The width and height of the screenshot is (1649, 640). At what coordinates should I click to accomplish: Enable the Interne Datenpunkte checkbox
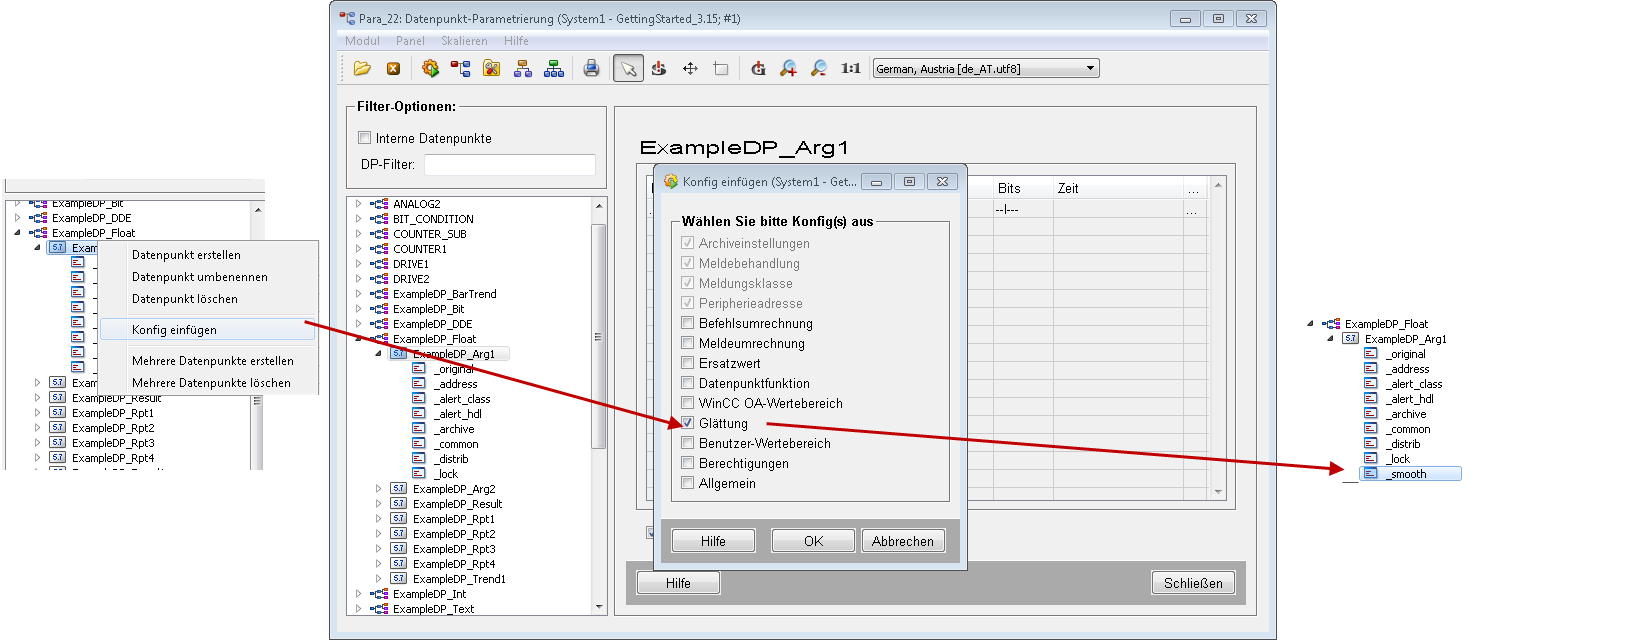[x=365, y=138]
